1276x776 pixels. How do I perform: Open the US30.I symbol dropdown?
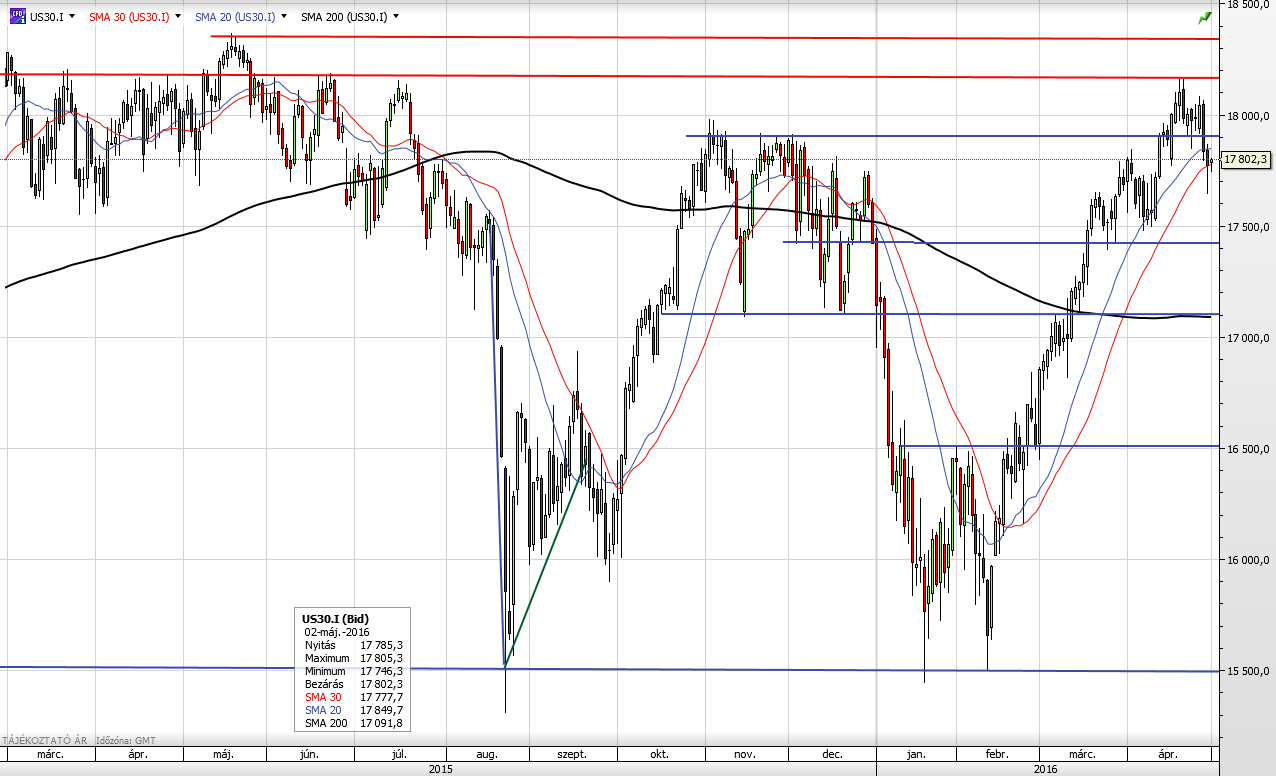[x=72, y=17]
